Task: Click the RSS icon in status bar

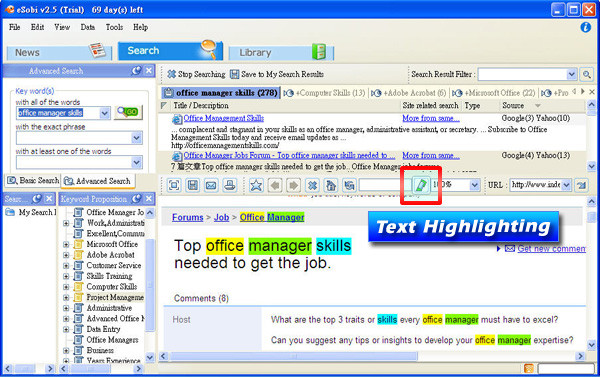Action: (x=528, y=368)
